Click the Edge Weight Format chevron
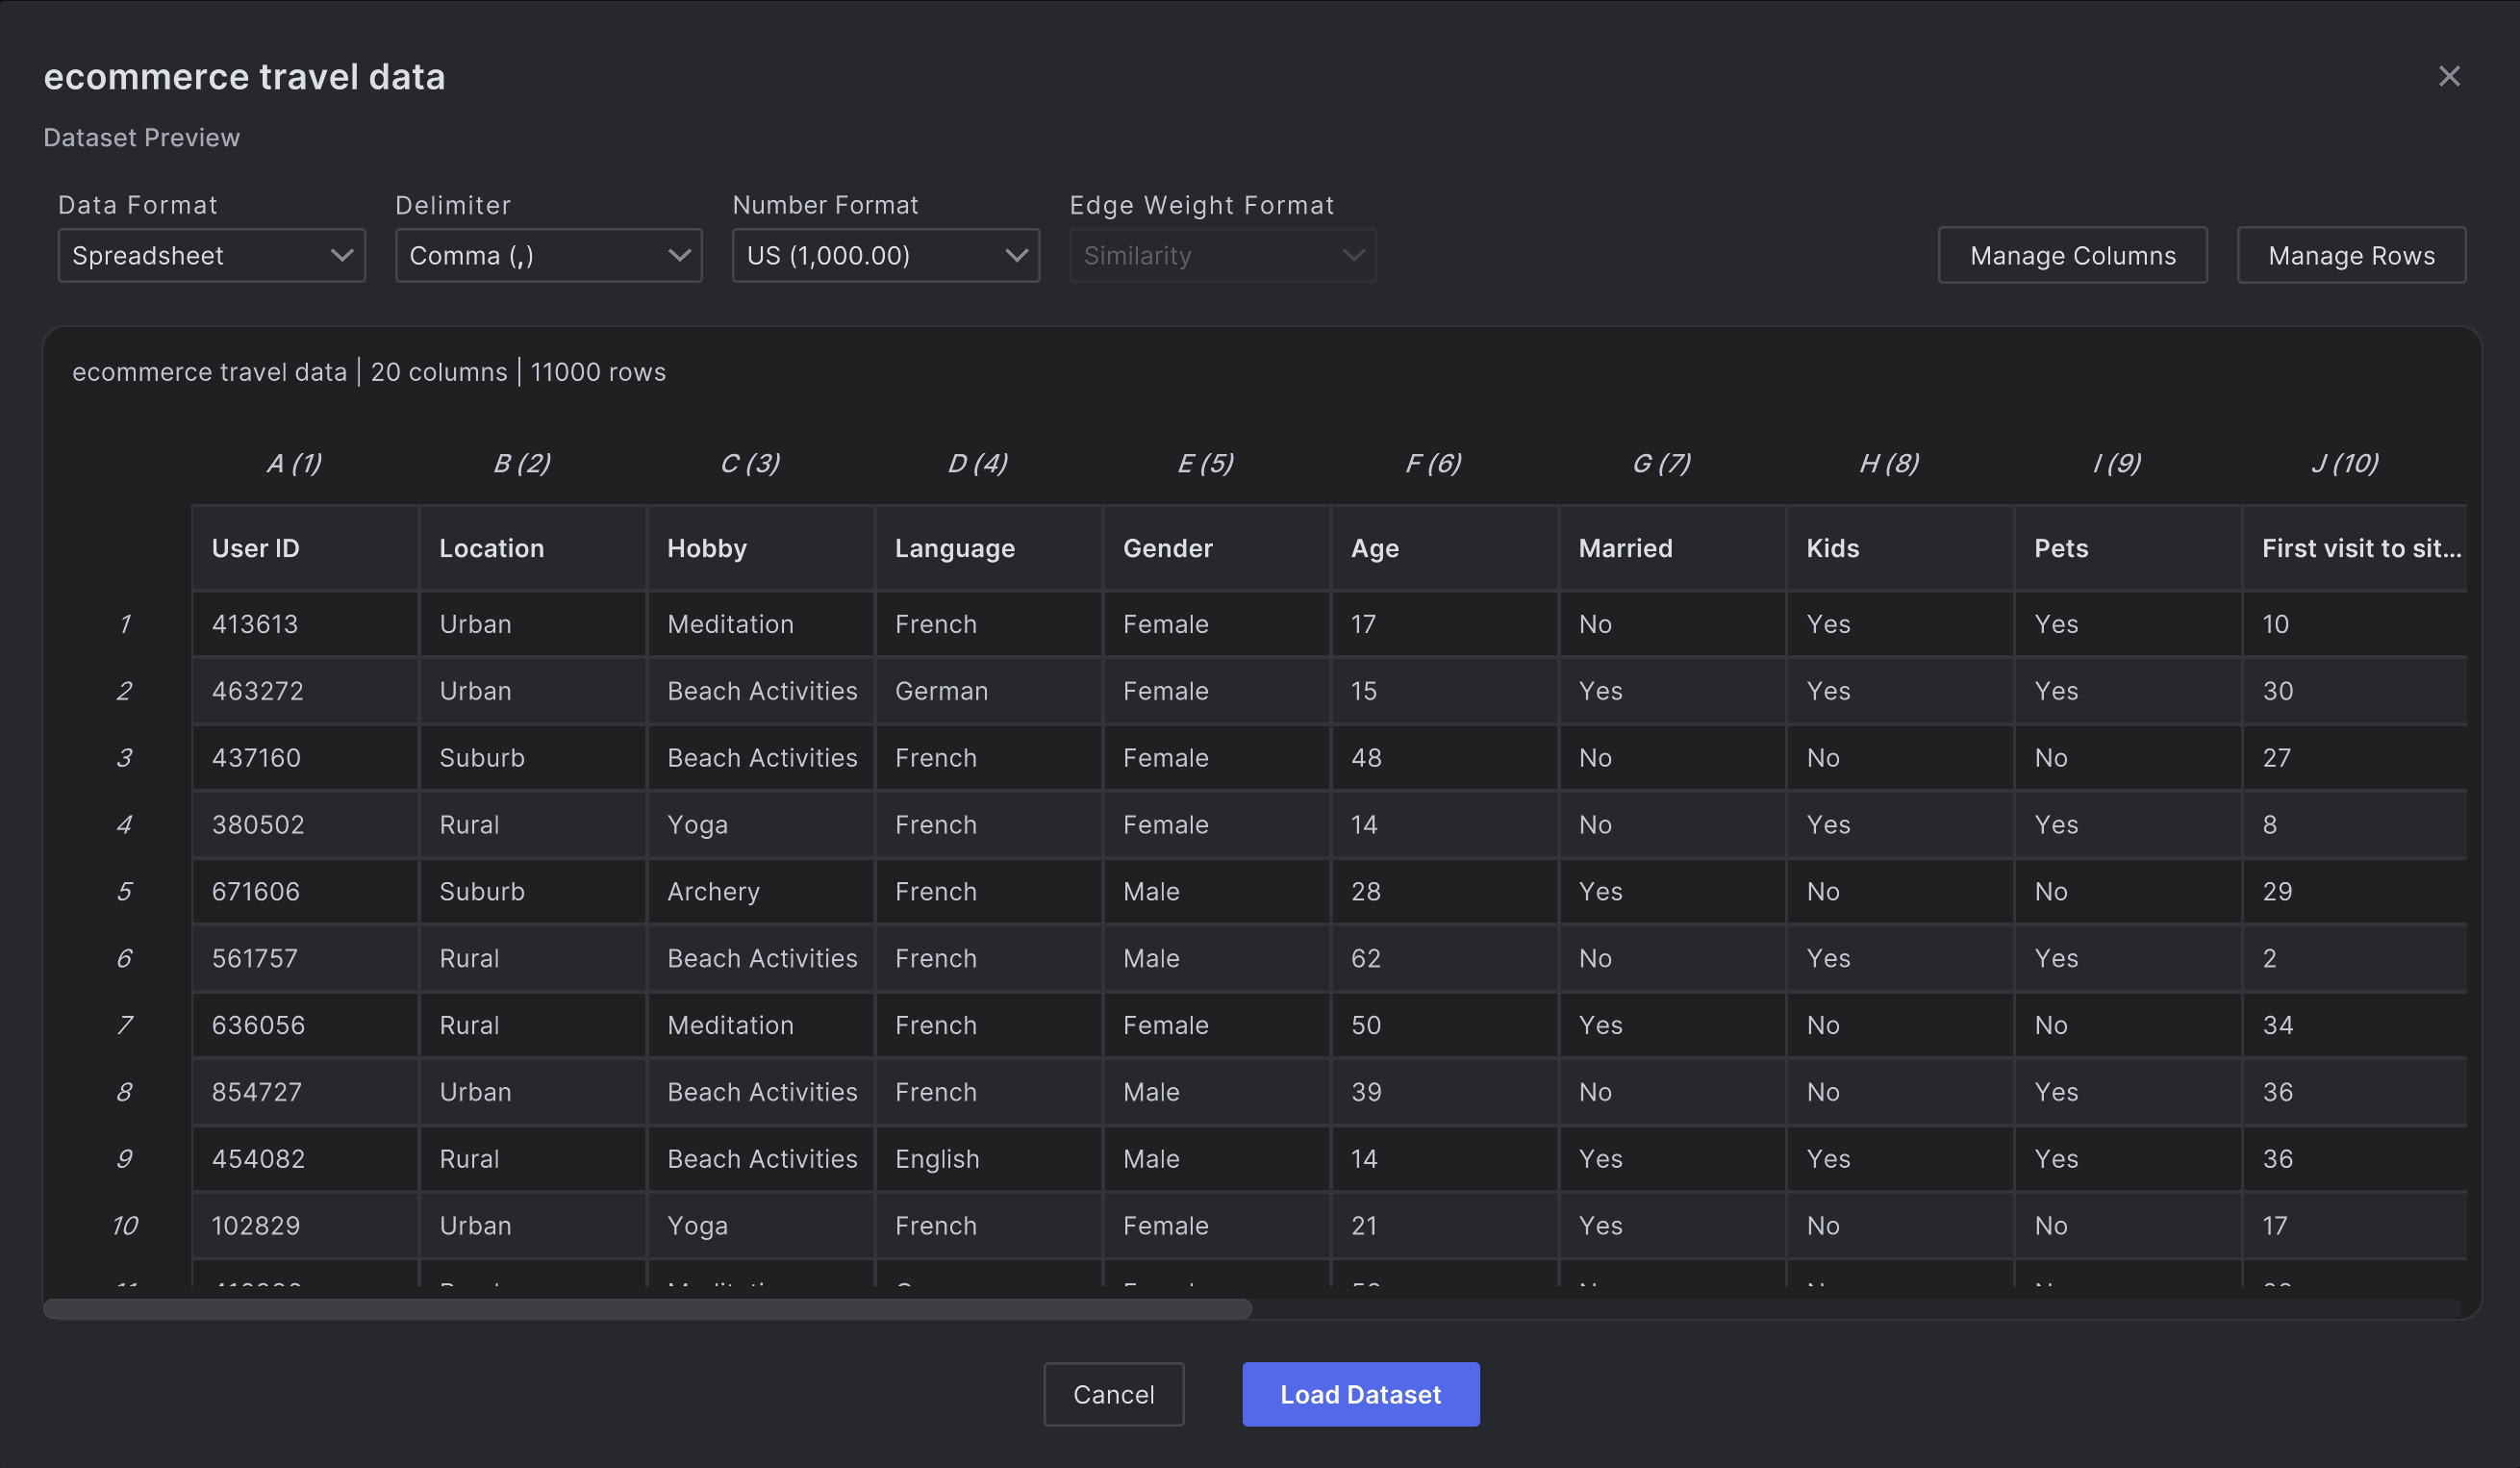The height and width of the screenshot is (1468, 2520). [1355, 255]
